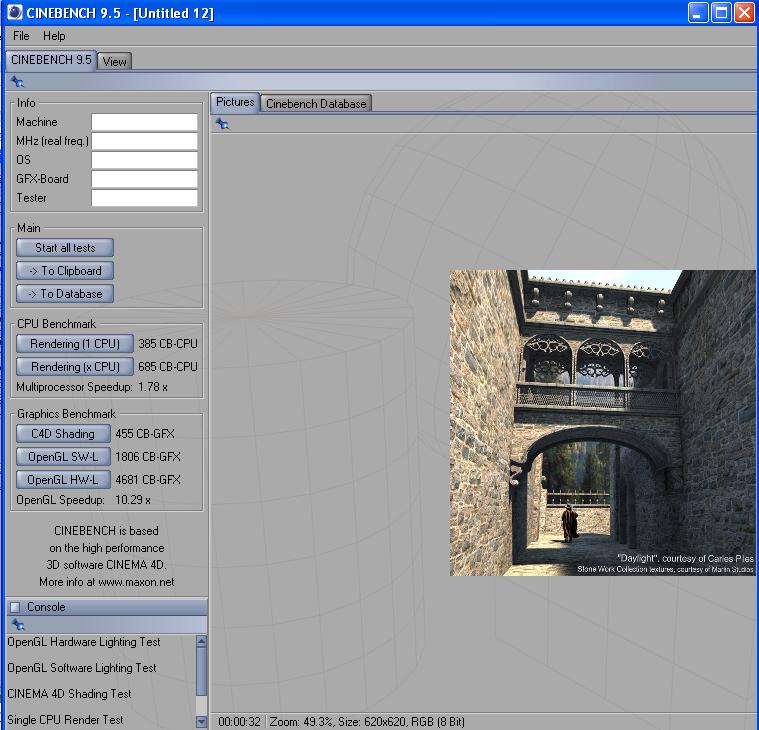Toggle the Console checkbox

click(15, 607)
